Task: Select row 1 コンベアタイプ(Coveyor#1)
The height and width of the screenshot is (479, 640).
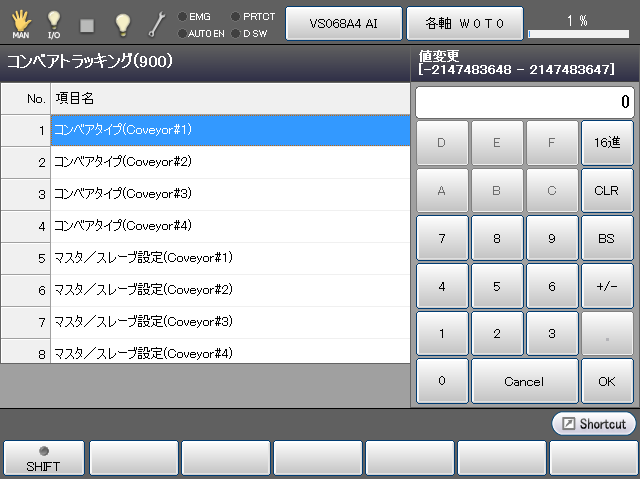Action: coord(230,130)
